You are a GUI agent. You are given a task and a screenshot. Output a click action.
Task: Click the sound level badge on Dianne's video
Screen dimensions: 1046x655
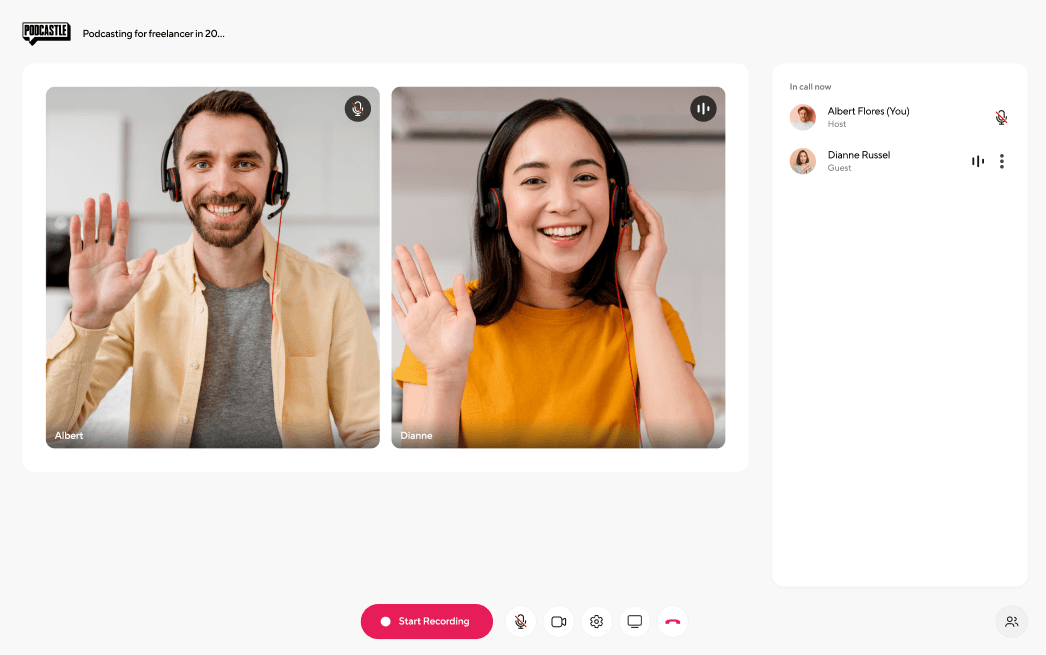(703, 109)
